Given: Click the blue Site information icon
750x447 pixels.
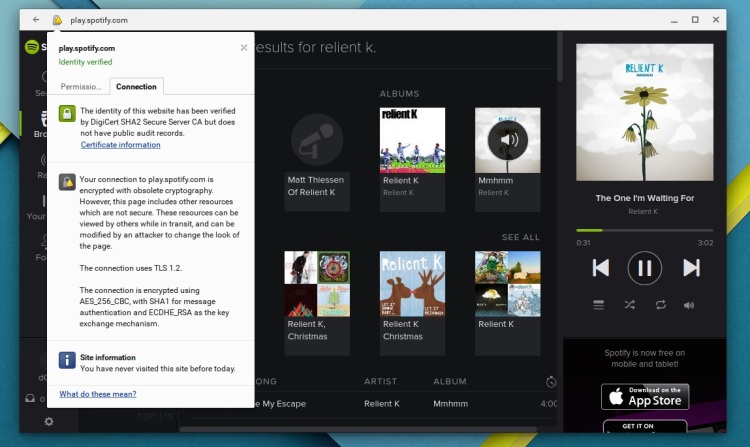Looking at the screenshot, I should pyautogui.click(x=67, y=360).
